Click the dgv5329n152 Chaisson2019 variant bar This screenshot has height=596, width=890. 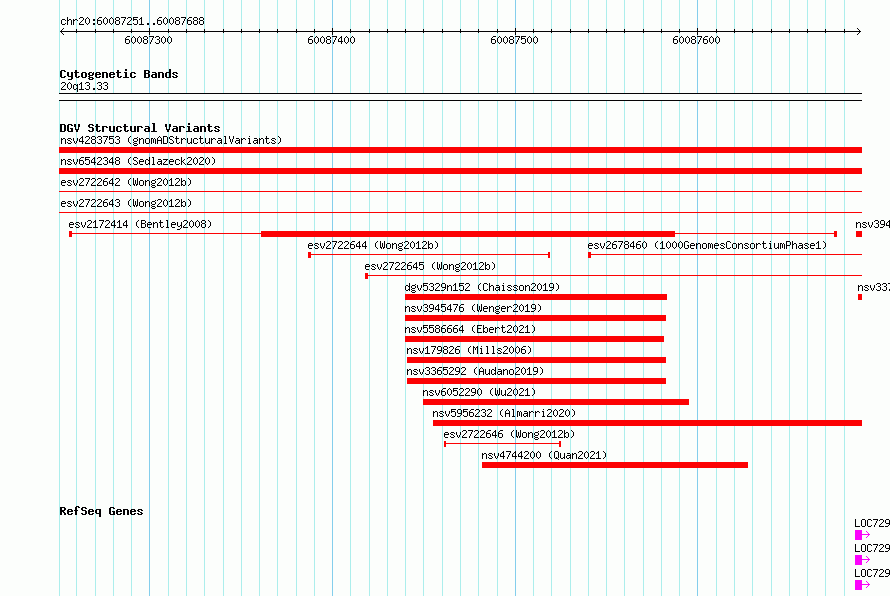pos(536,297)
